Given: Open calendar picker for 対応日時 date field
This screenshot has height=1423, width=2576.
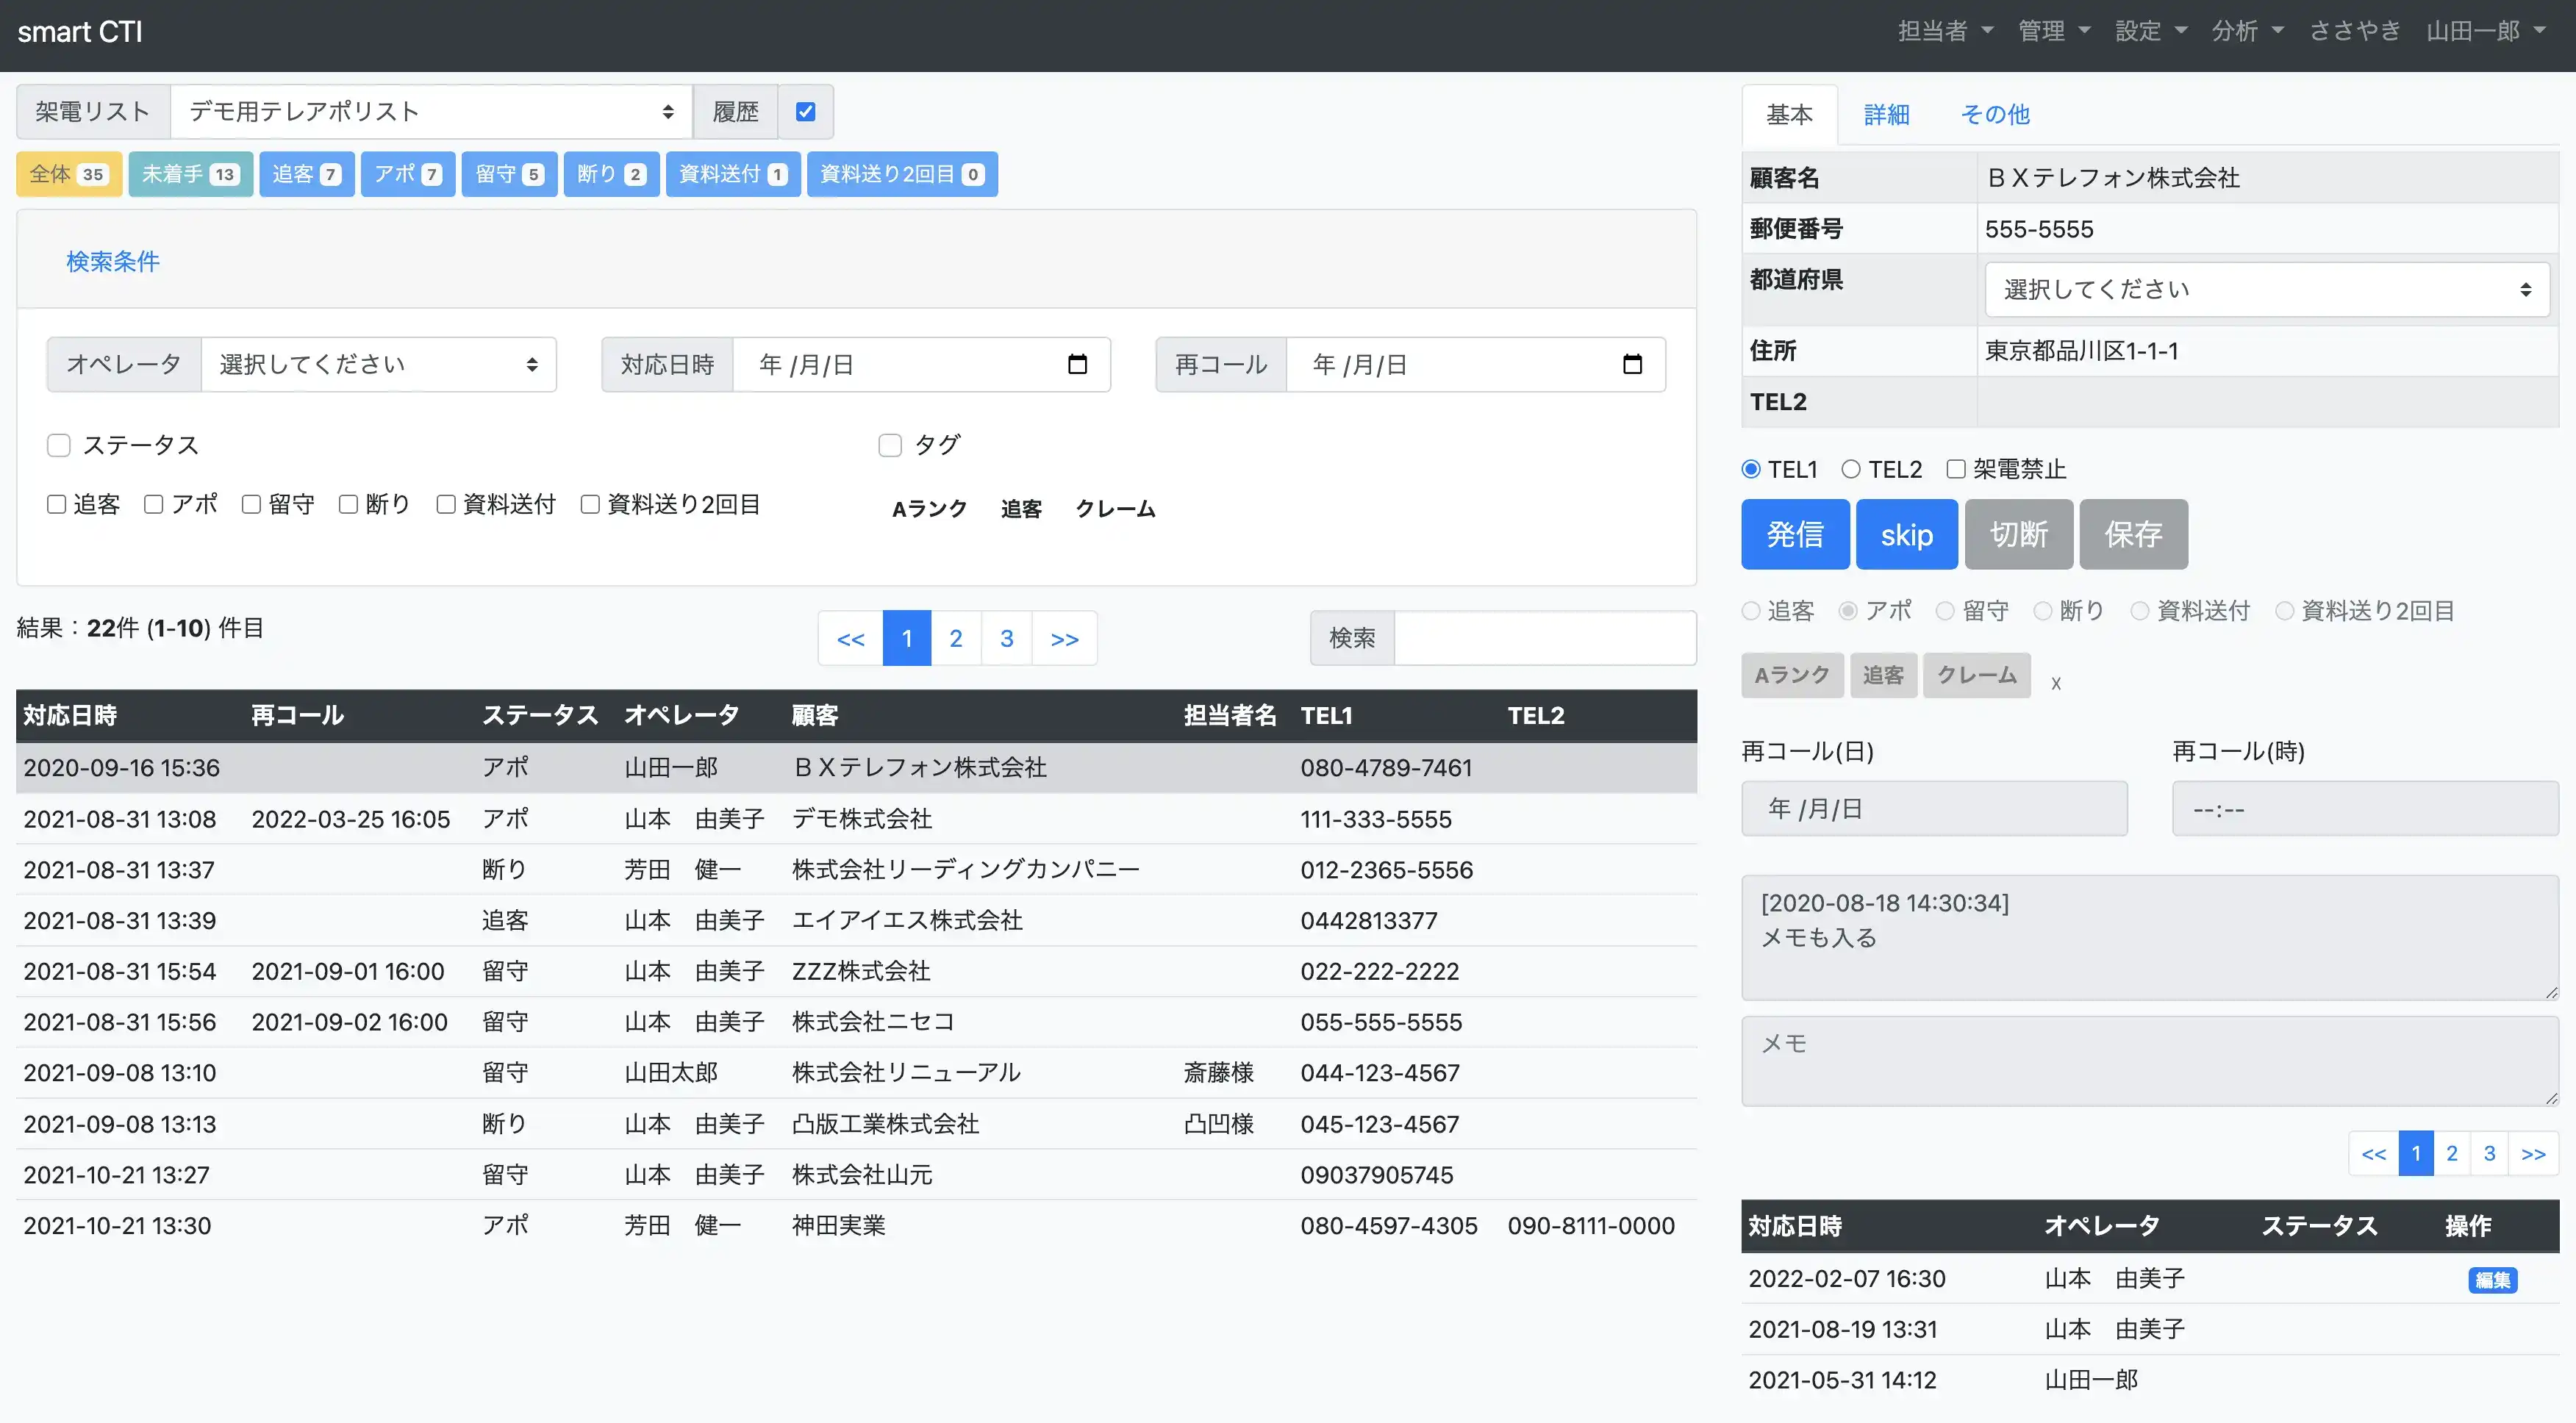Looking at the screenshot, I should point(1078,364).
